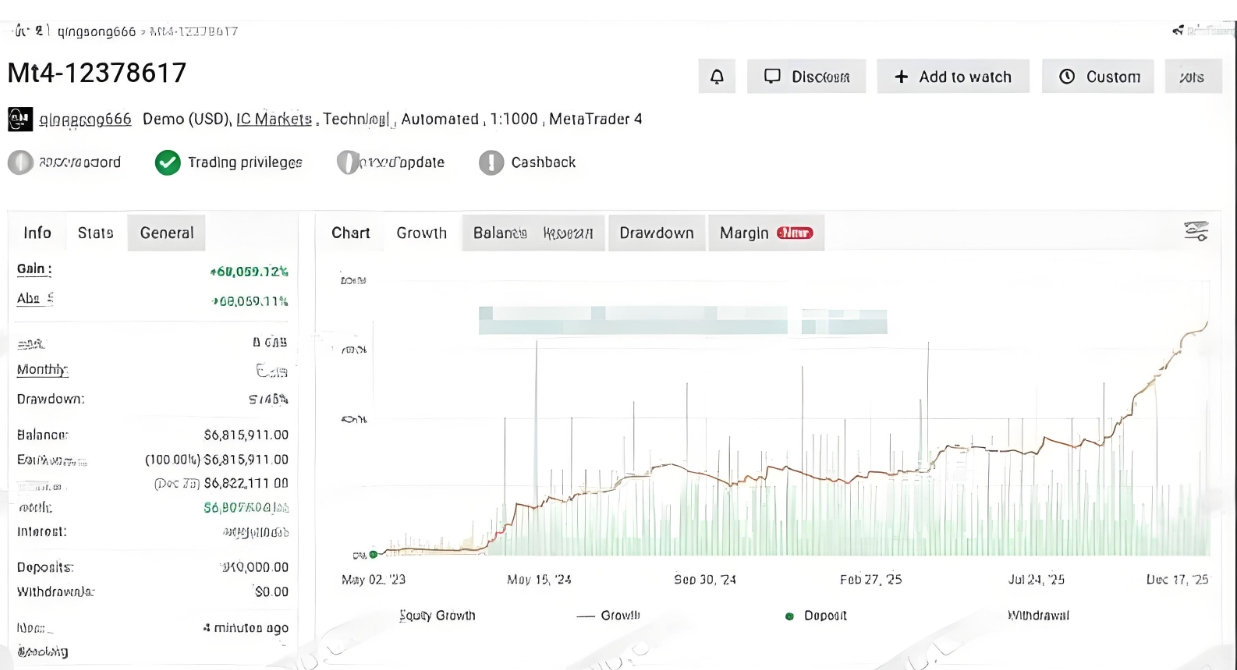Open the Custom time range dropdown
The height and width of the screenshot is (670, 1237).
tap(1098, 77)
